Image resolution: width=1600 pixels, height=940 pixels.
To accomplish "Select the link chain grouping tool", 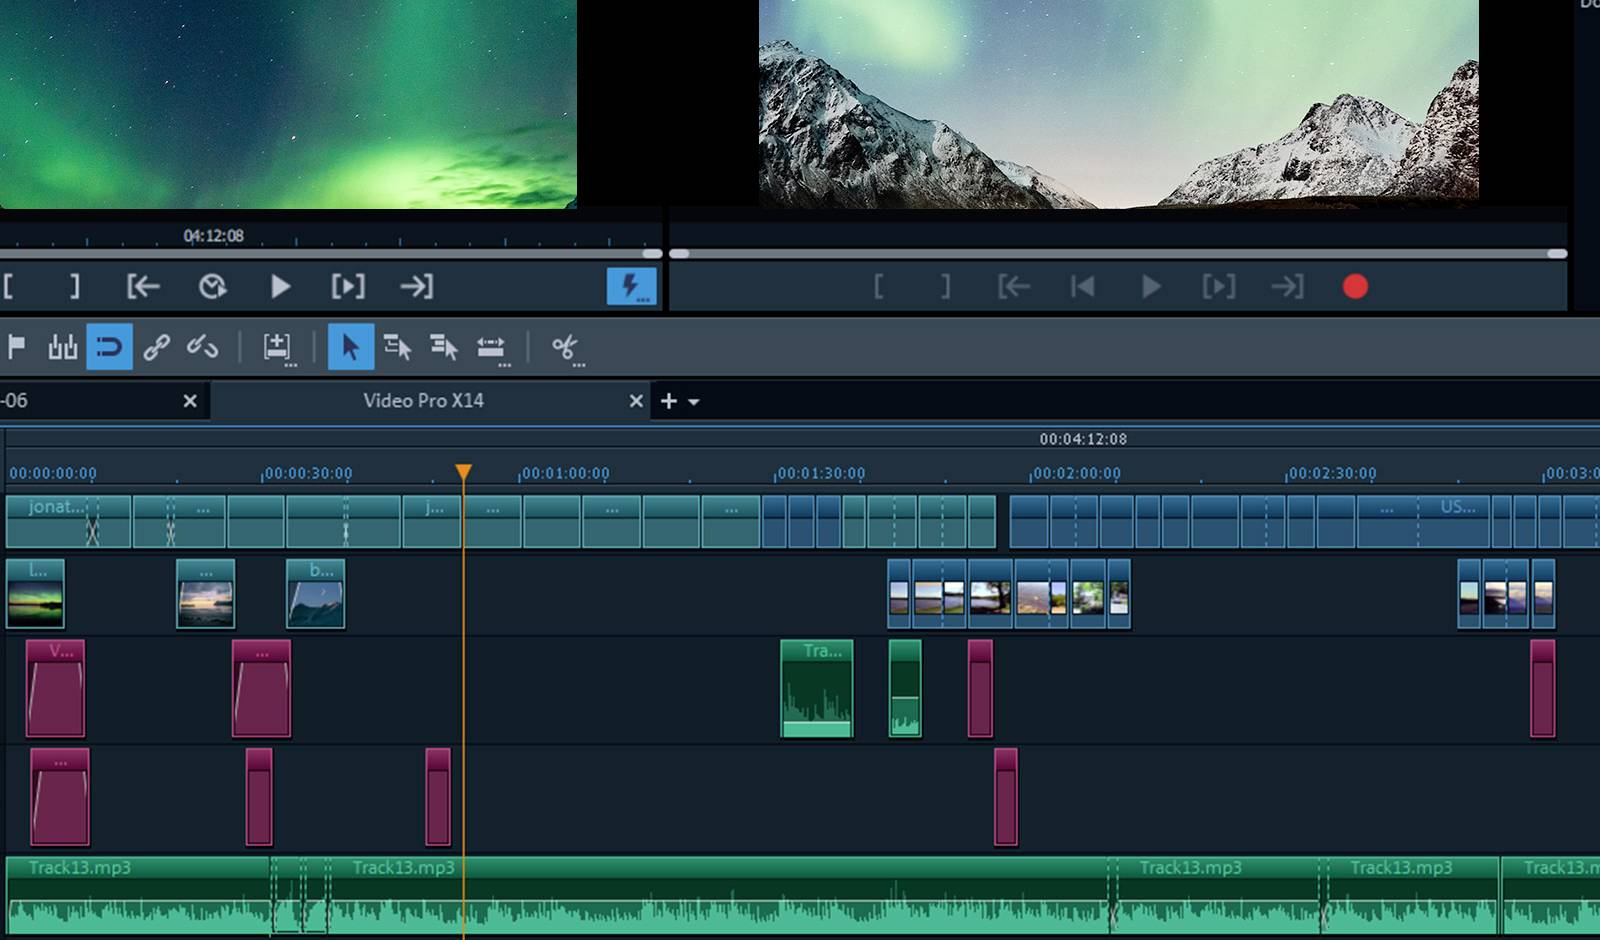I will pyautogui.click(x=157, y=347).
